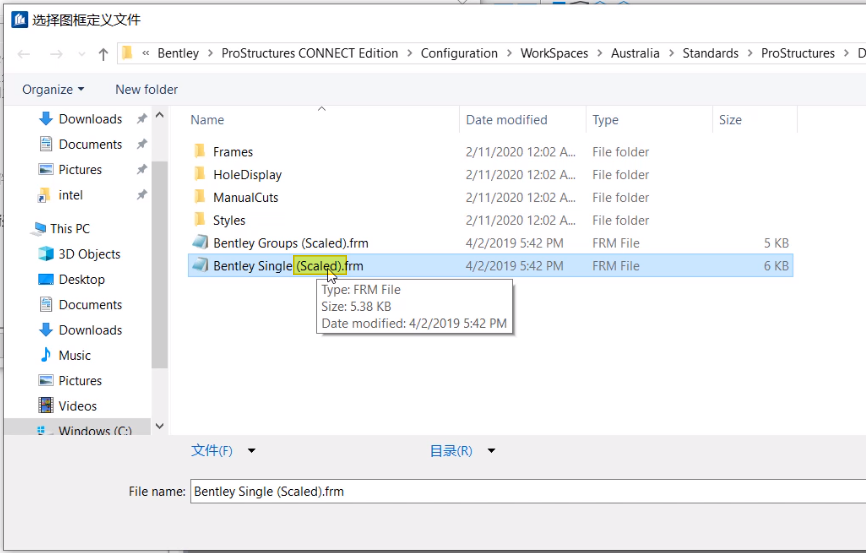The height and width of the screenshot is (553, 866).
Task: Open 3D Objects in sidebar
Action: [x=89, y=254]
